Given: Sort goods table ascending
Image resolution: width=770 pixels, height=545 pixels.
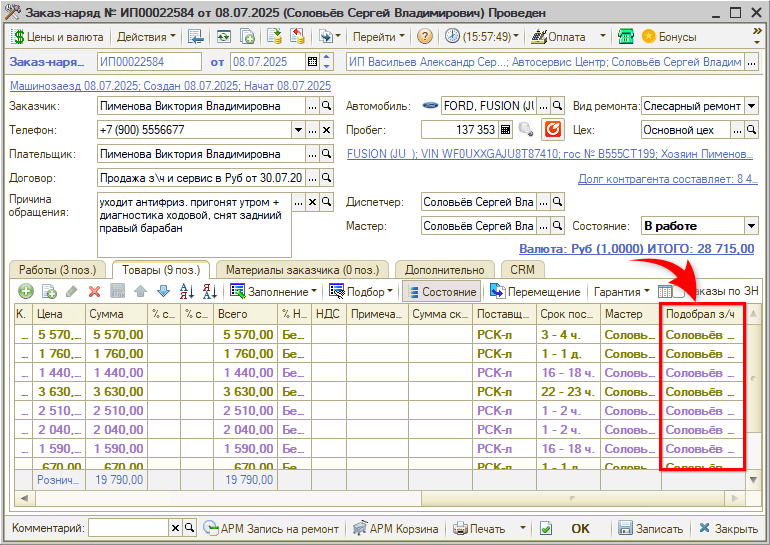Looking at the screenshot, I should point(186,292).
